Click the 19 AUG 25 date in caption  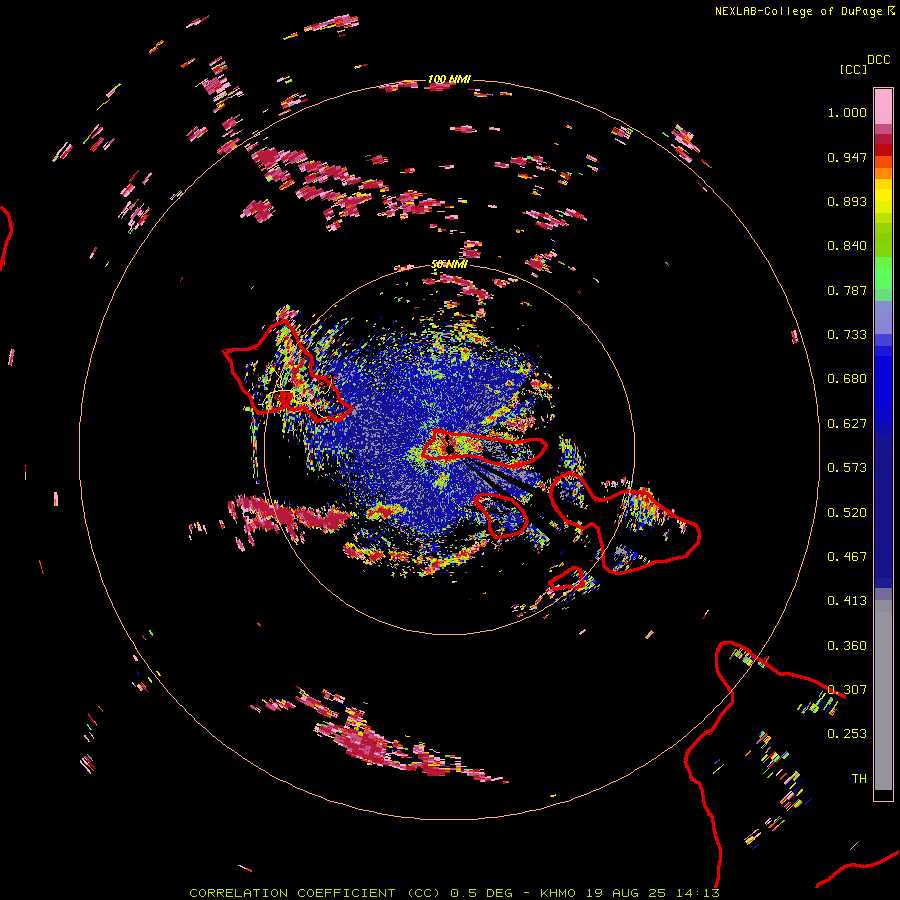(x=626, y=893)
